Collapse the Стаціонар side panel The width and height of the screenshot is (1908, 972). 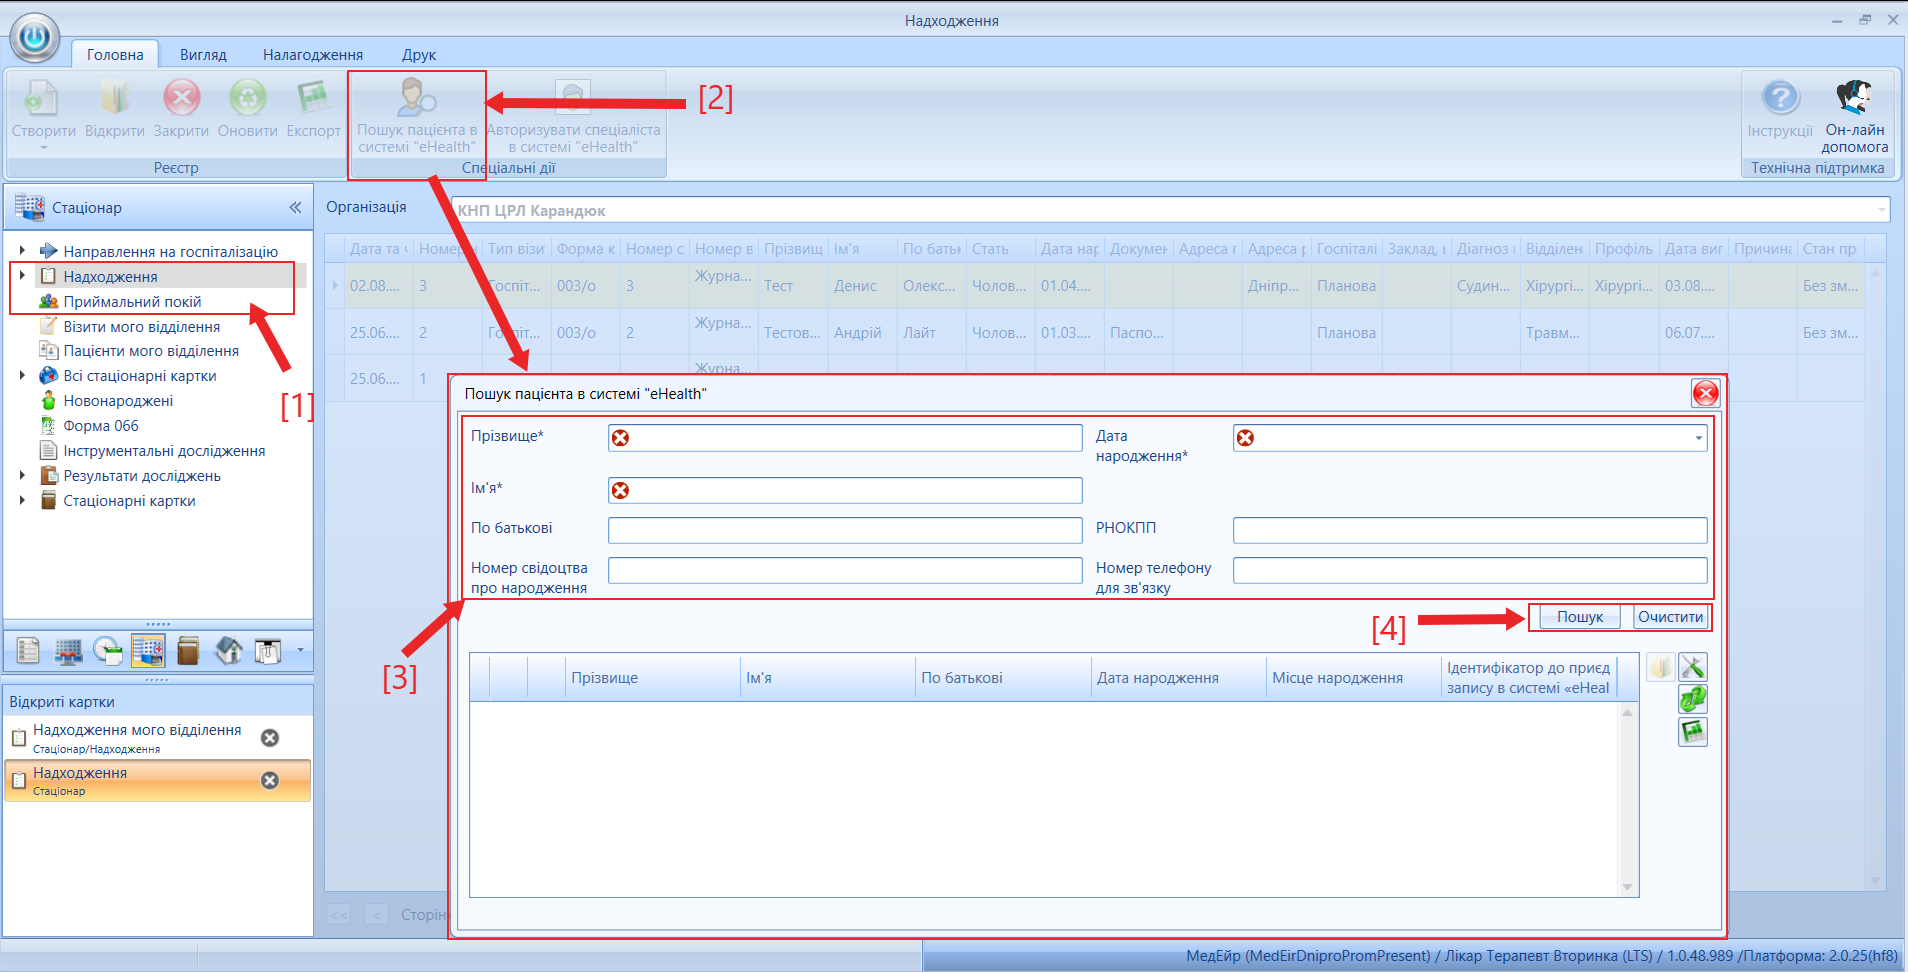(295, 208)
